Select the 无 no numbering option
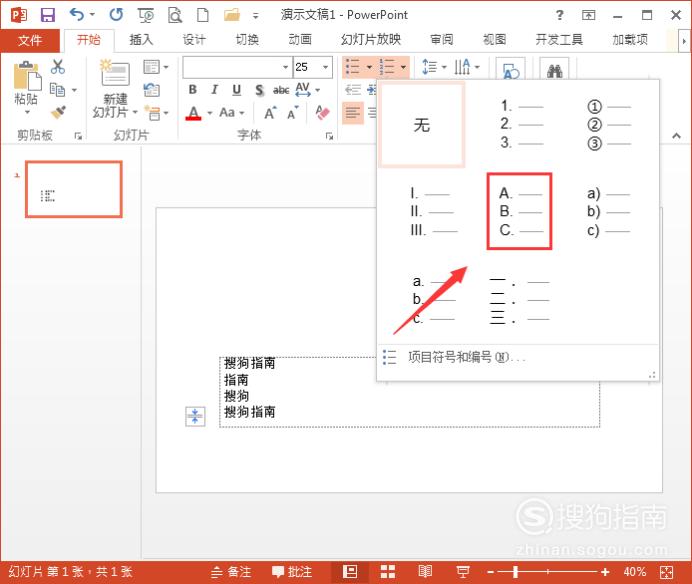The width and height of the screenshot is (692, 584). tap(422, 125)
